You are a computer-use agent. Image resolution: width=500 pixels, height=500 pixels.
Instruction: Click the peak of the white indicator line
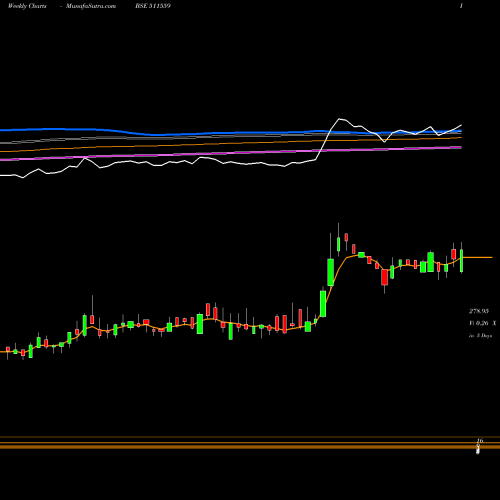tap(339, 119)
